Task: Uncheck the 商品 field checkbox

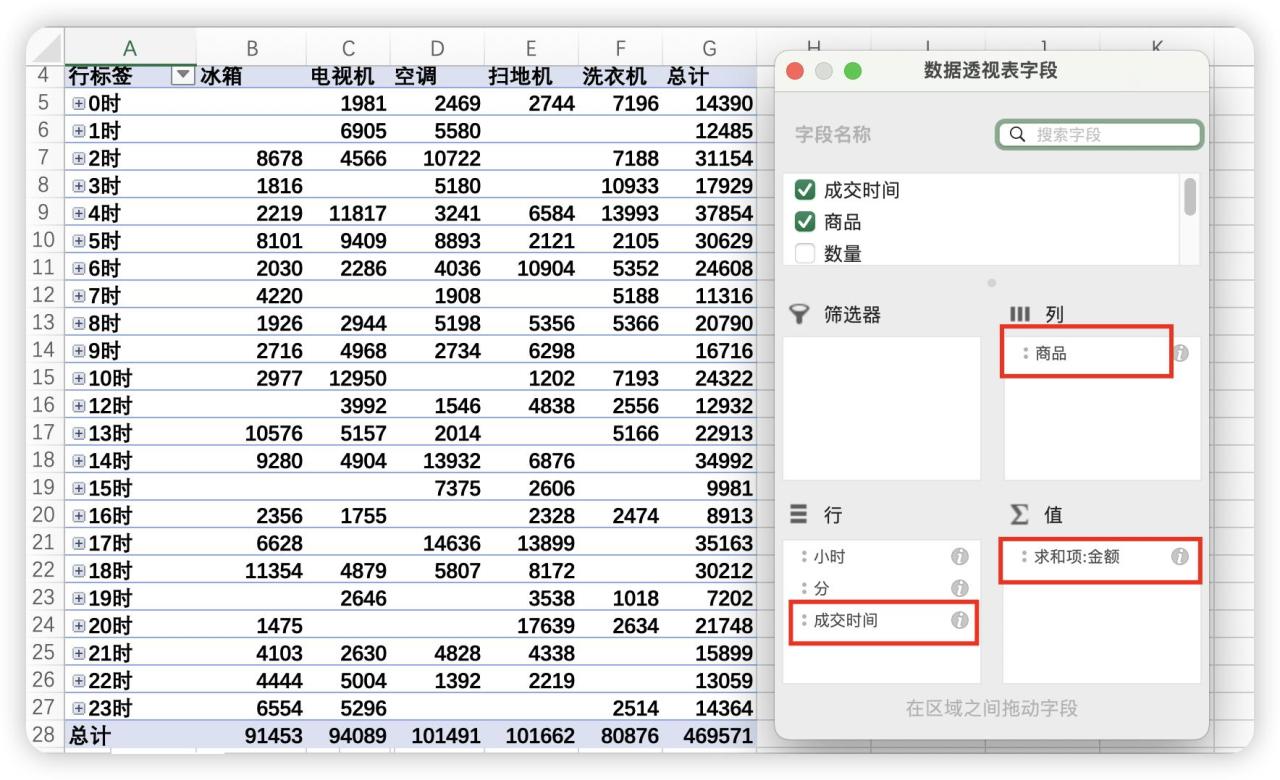Action: tap(804, 222)
